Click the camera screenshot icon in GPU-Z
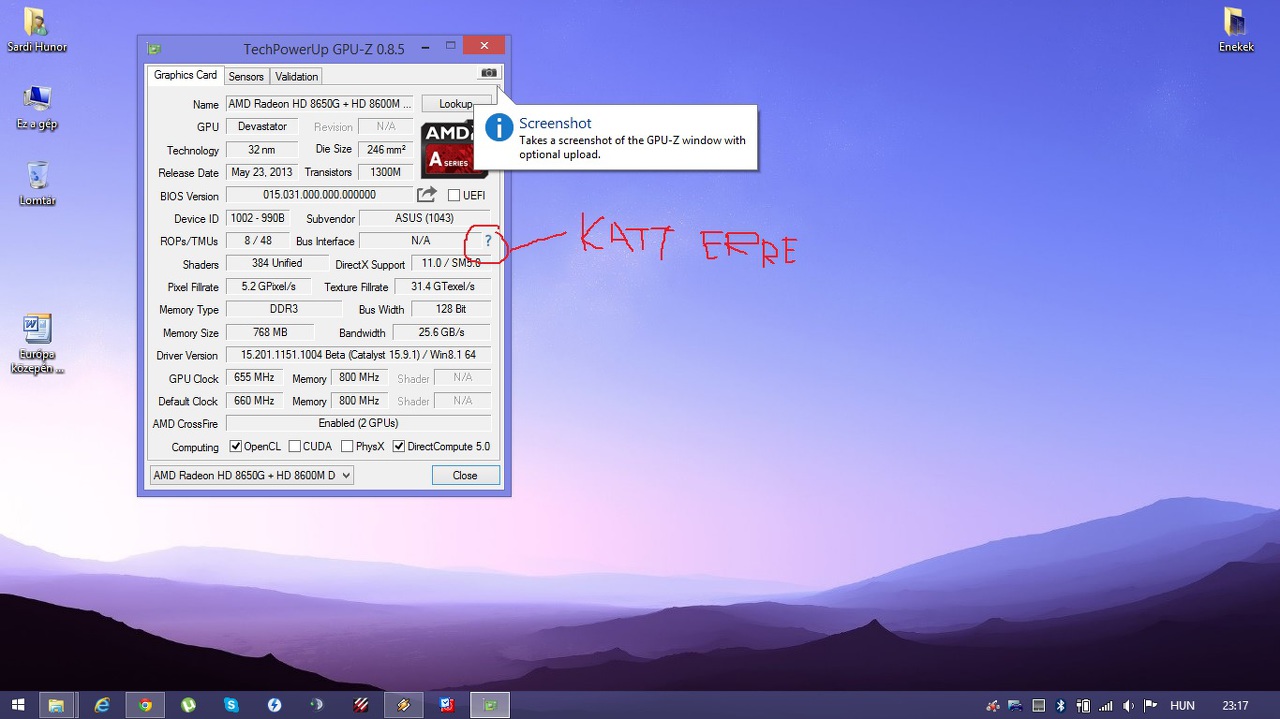 (488, 73)
